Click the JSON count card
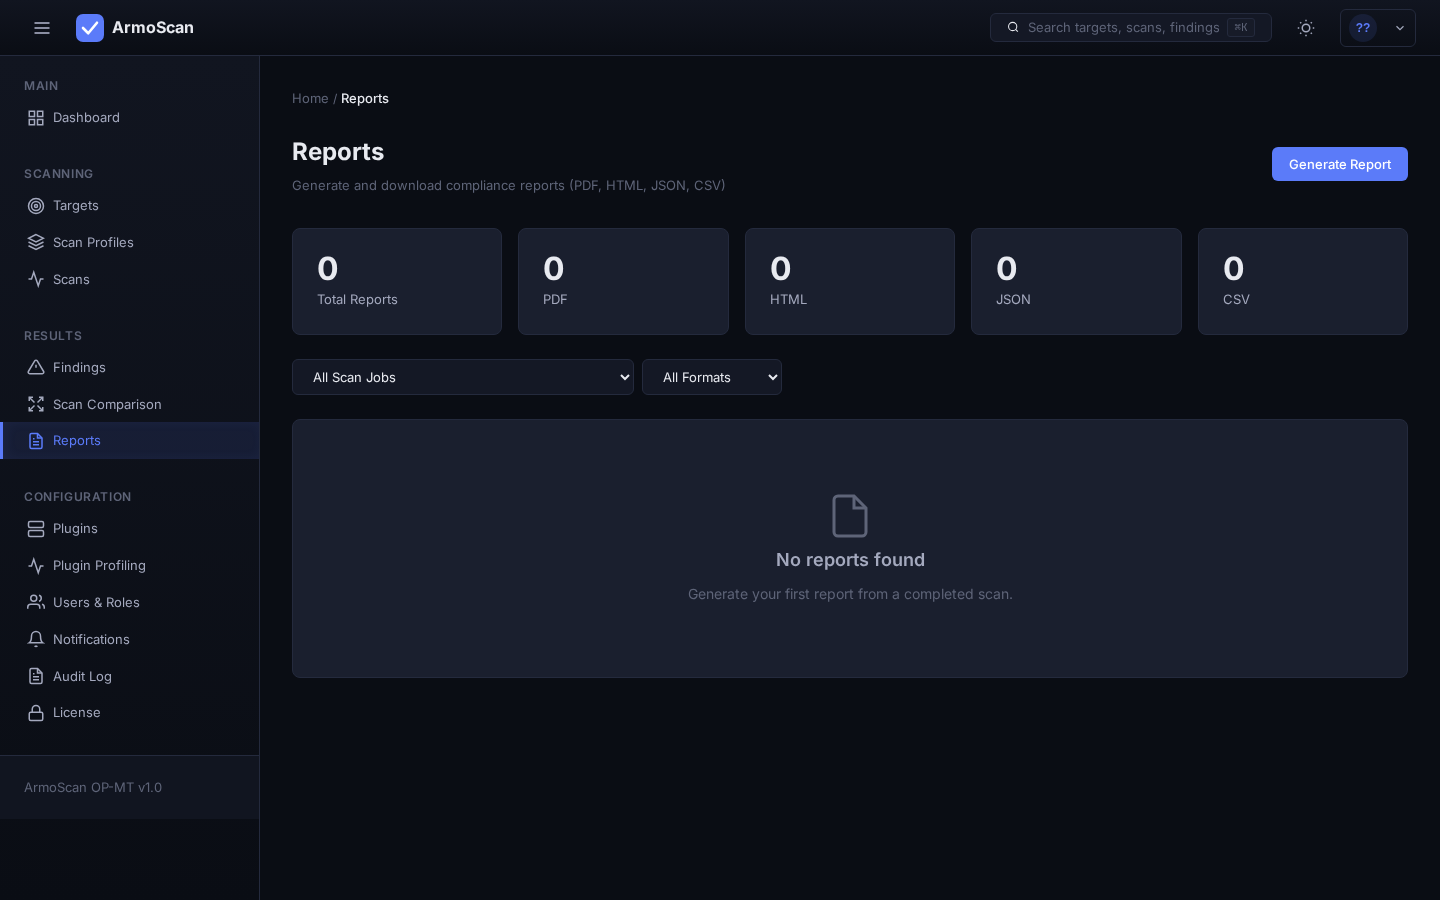This screenshot has height=900, width=1440. pyautogui.click(x=1076, y=281)
